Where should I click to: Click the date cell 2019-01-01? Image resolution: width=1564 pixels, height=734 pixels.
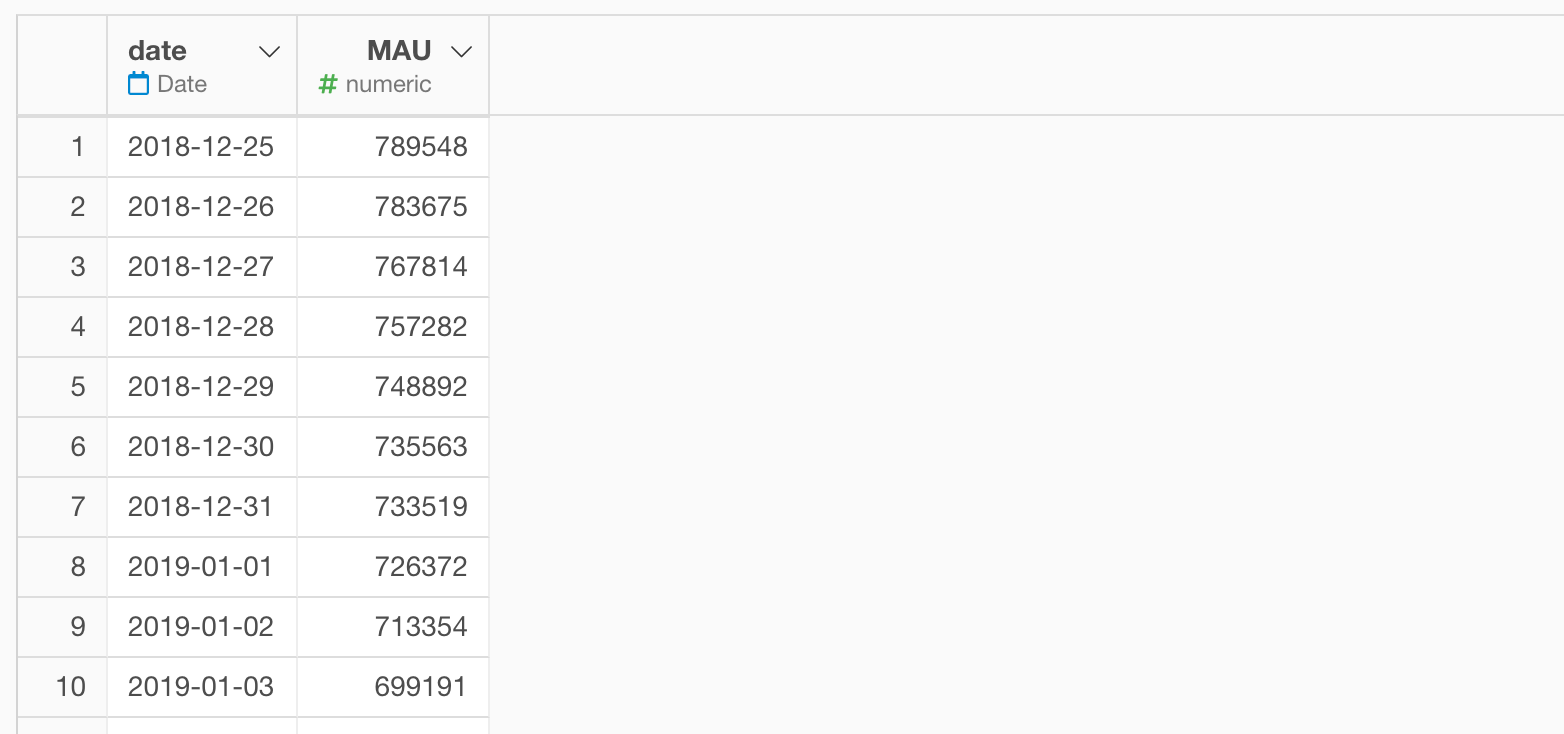[201, 567]
